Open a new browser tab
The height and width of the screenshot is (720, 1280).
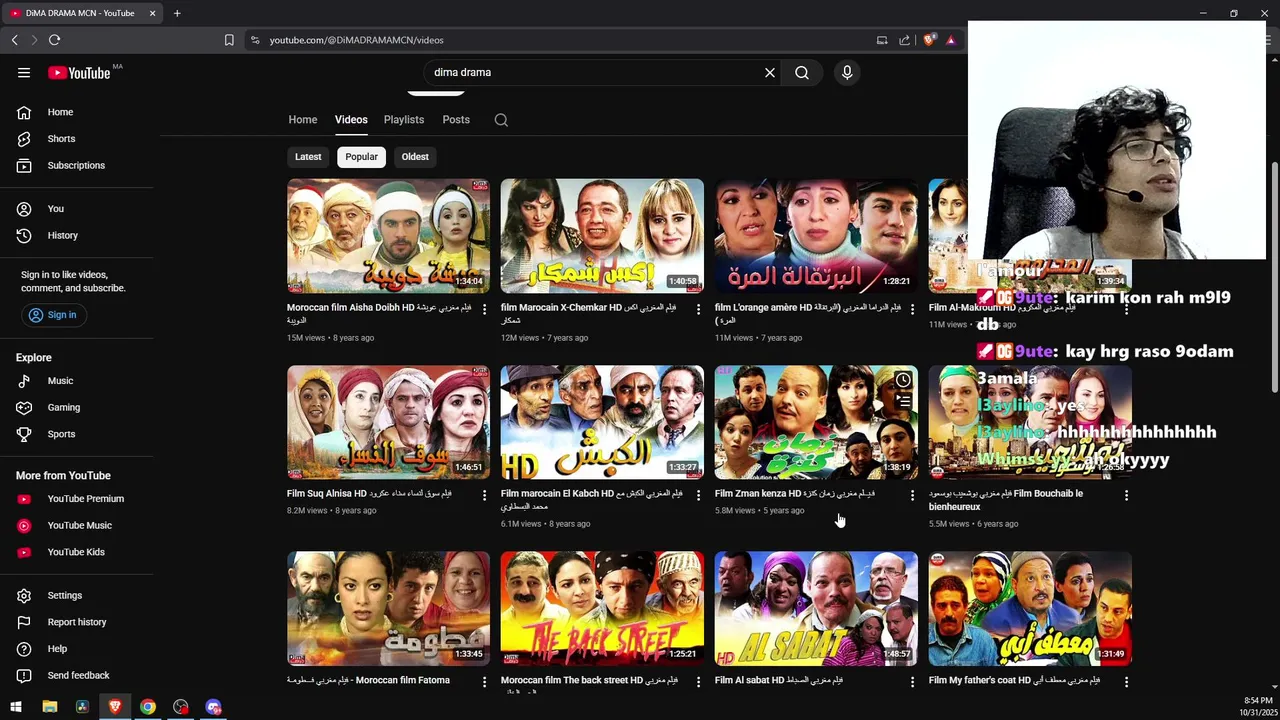click(177, 13)
